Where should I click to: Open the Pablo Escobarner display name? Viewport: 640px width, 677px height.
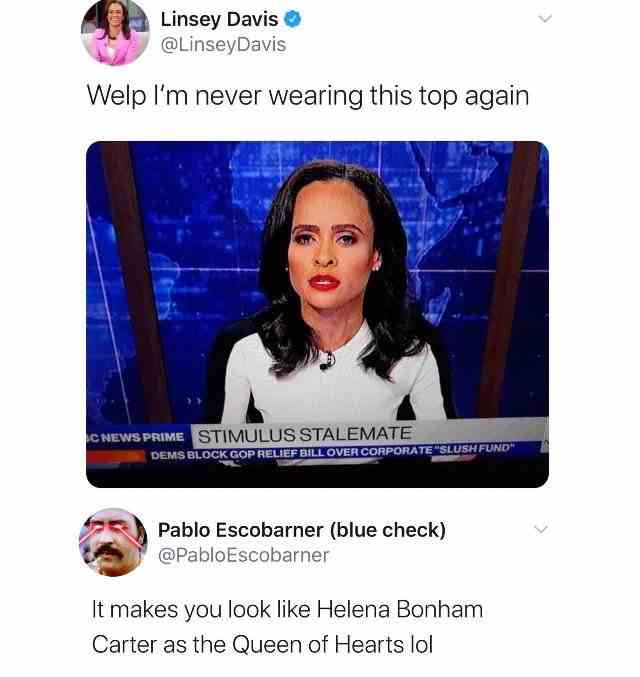tap(241, 530)
